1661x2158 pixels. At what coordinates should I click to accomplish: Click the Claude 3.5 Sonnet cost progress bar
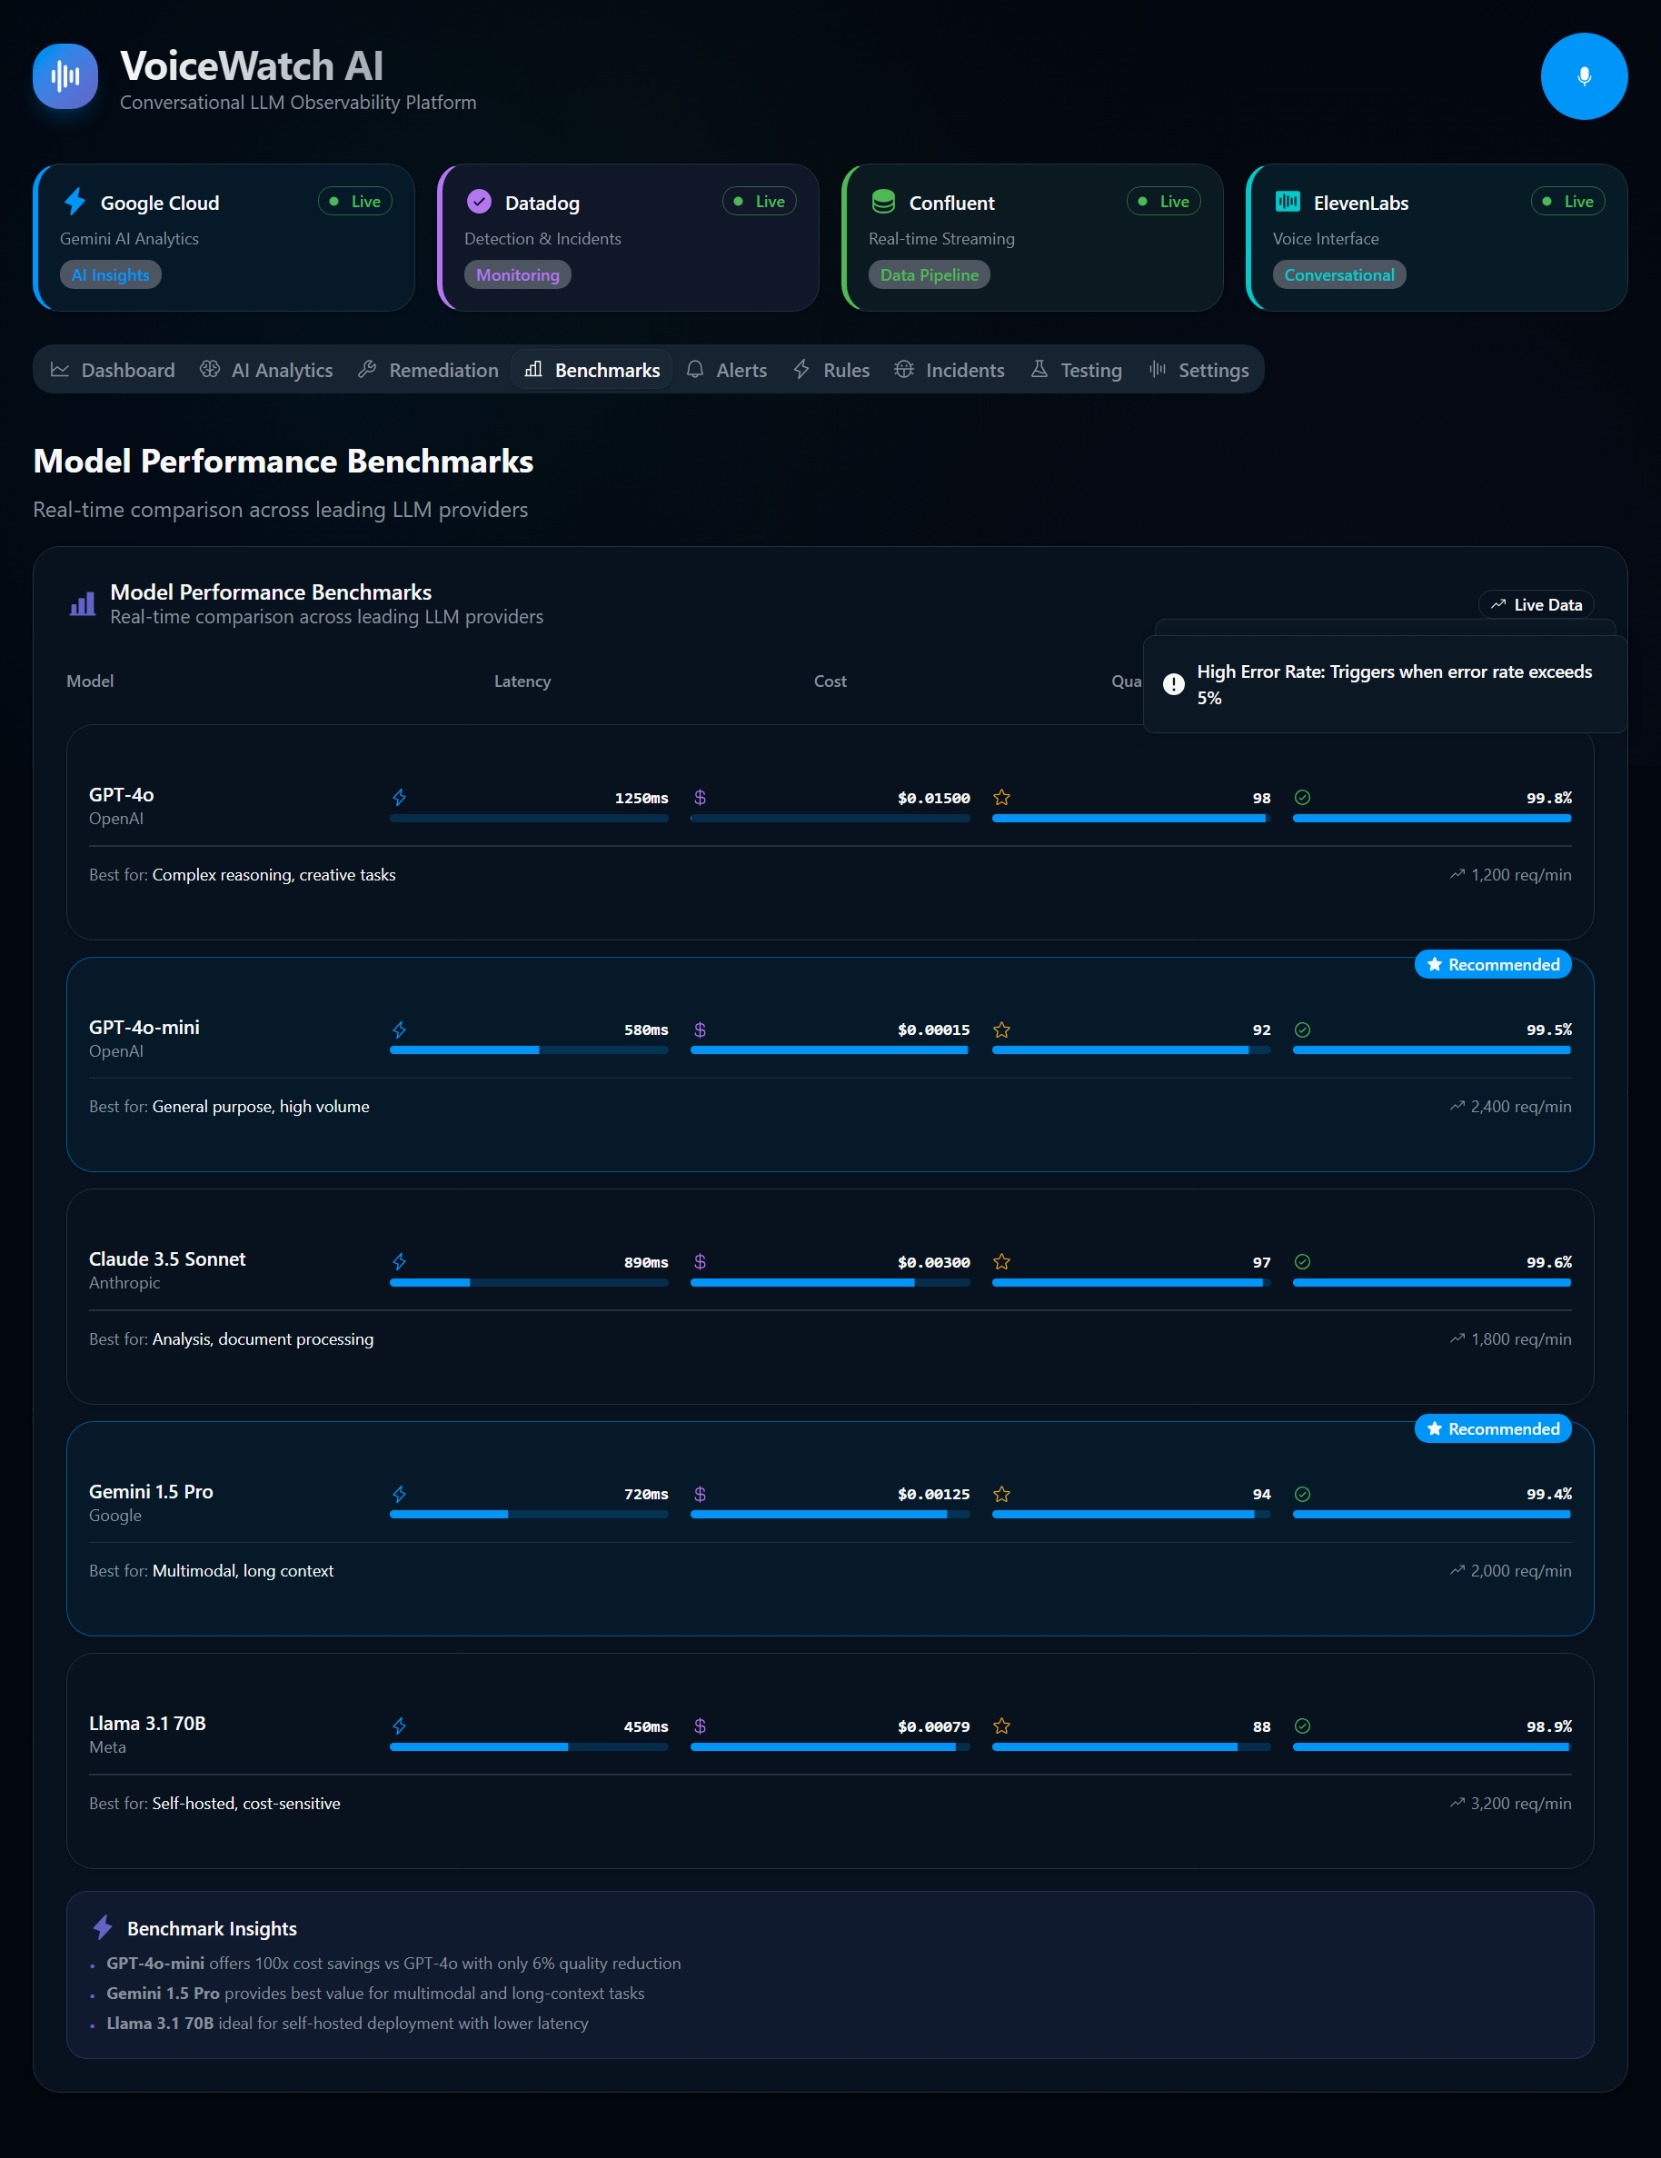[x=830, y=1282]
